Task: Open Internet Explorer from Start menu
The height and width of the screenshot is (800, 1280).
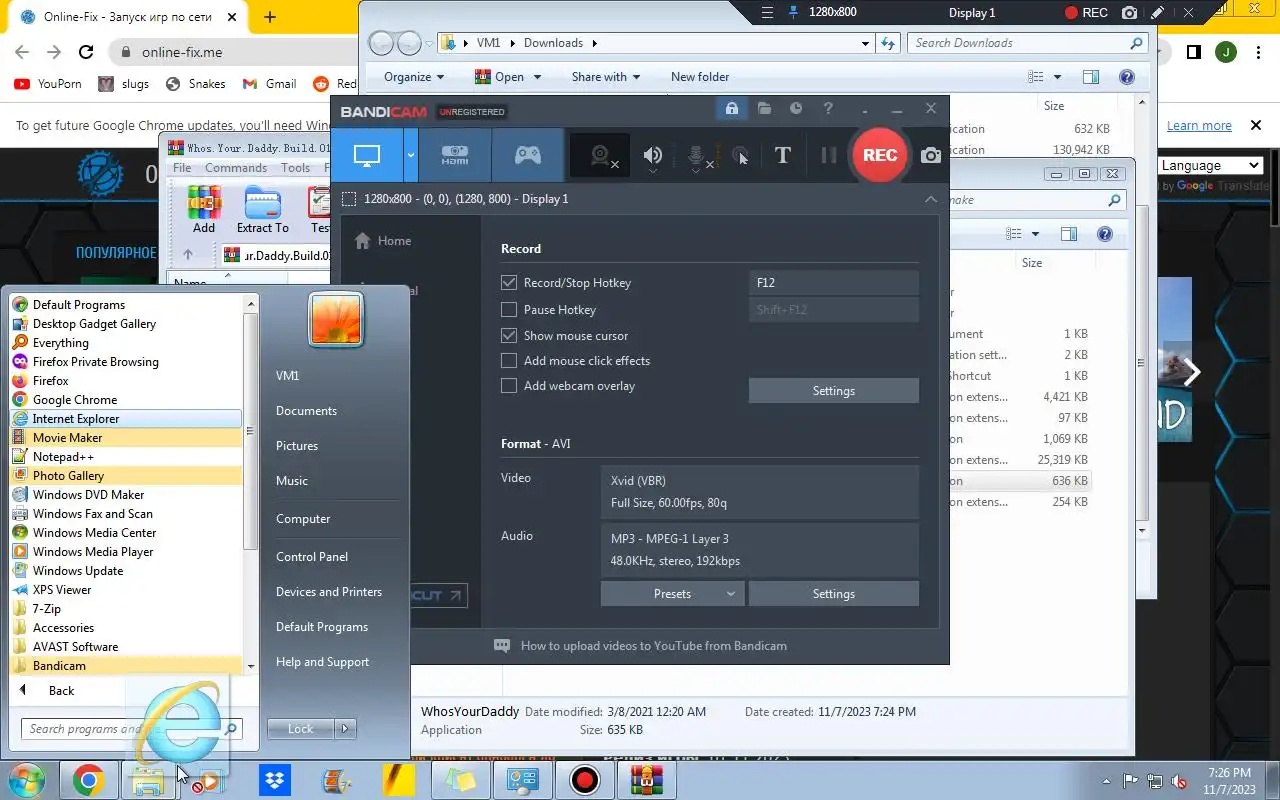Action: coord(126,419)
